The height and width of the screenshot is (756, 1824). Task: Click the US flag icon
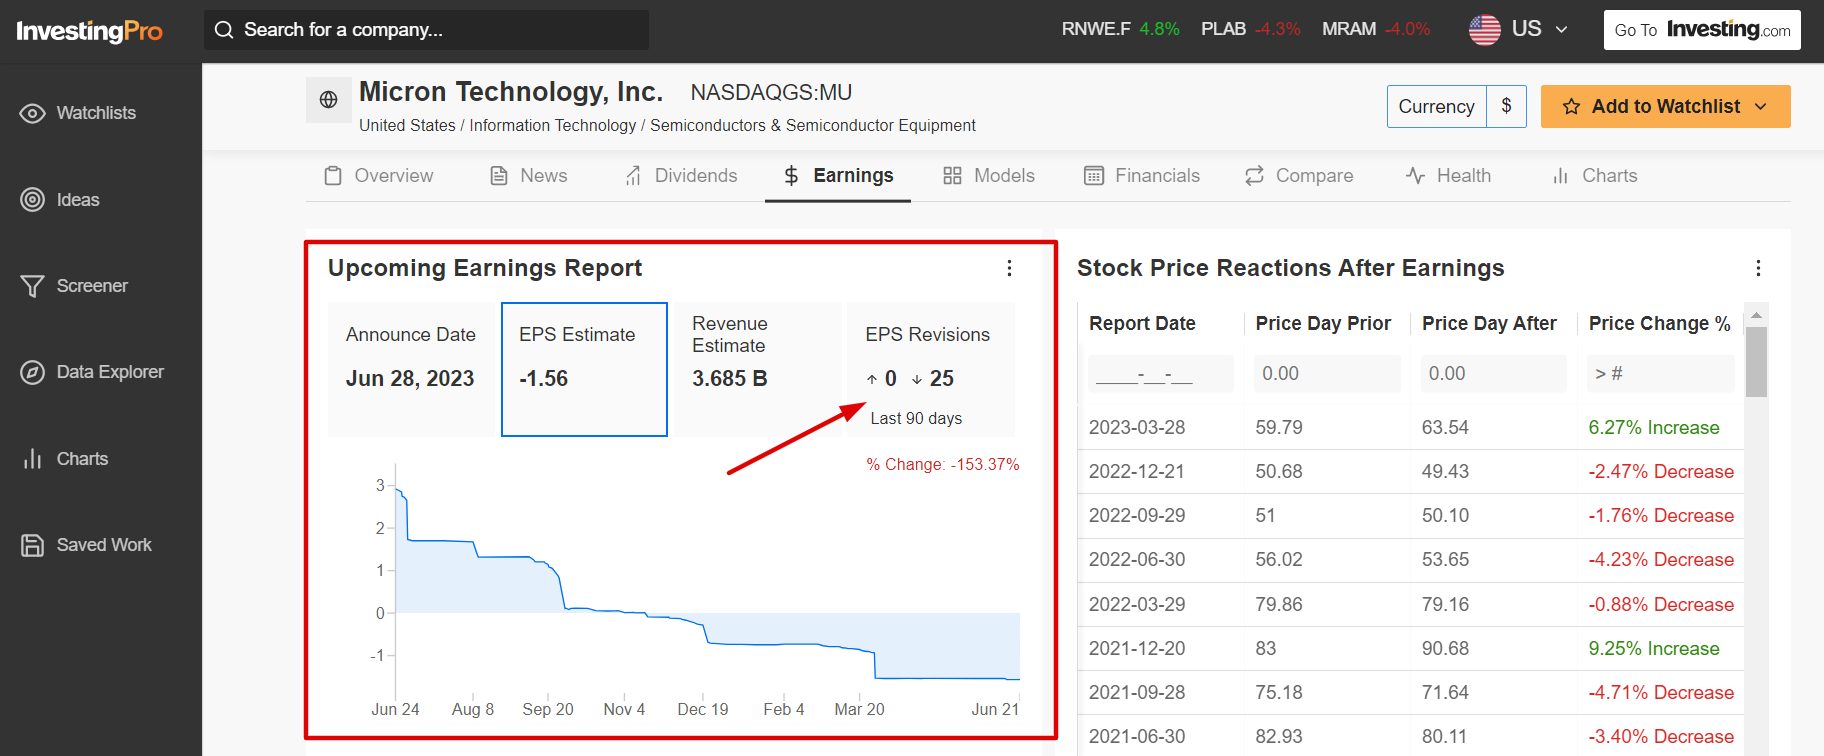pyautogui.click(x=1484, y=30)
